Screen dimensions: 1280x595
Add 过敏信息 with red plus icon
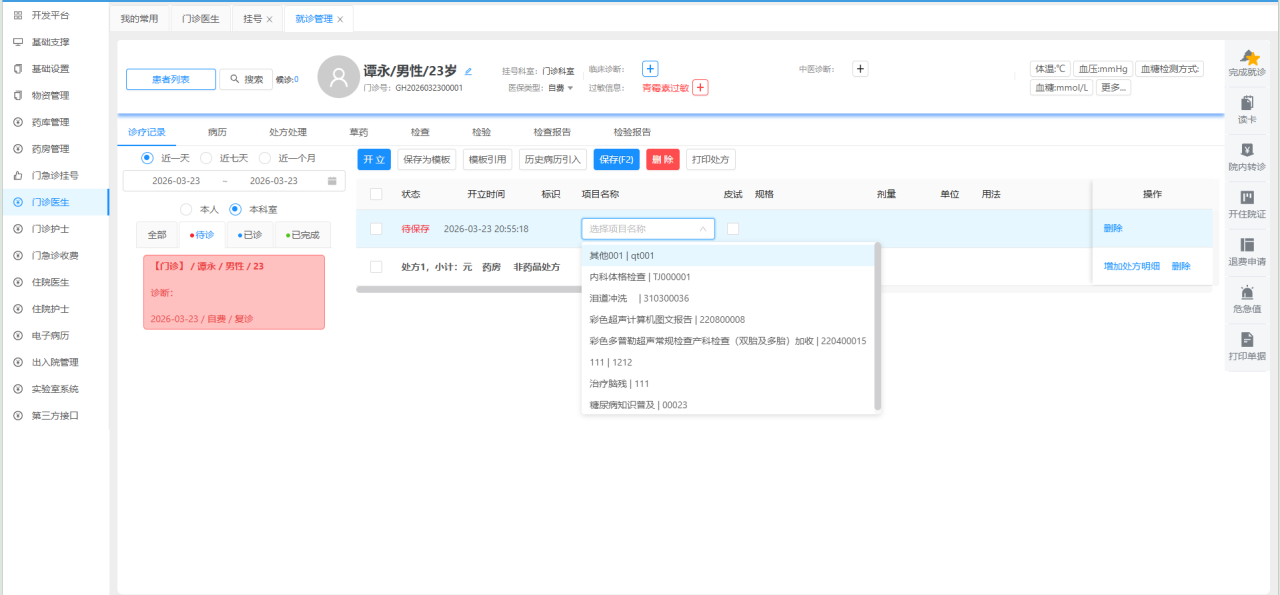[700, 88]
